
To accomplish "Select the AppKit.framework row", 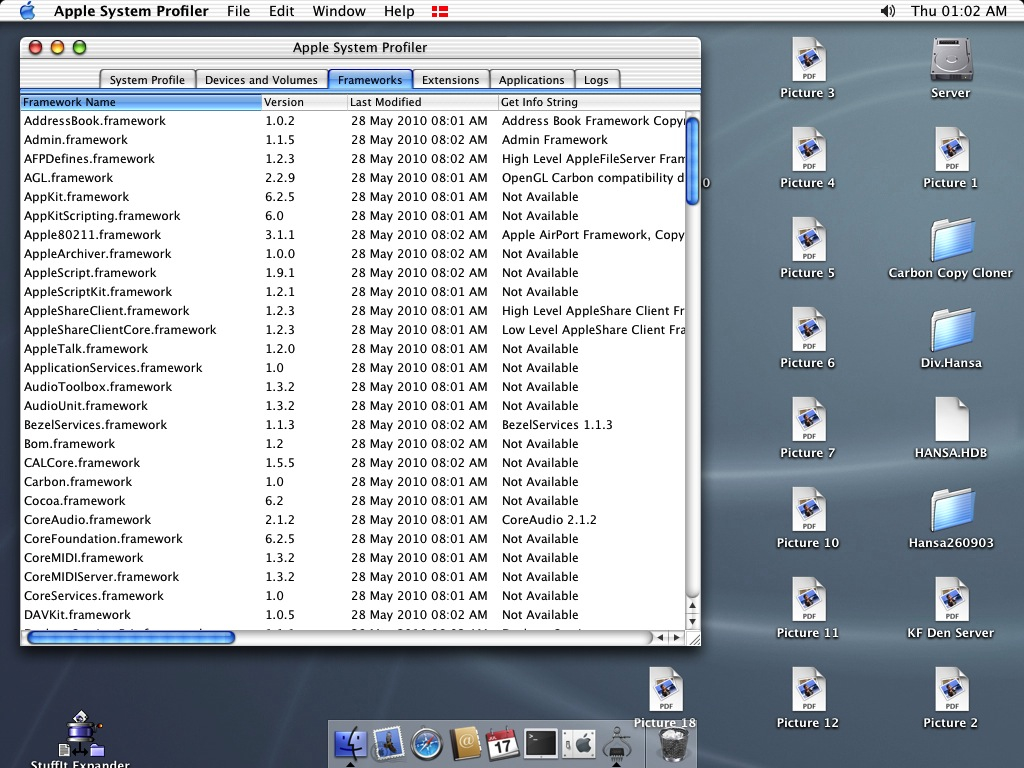I will [353, 197].
